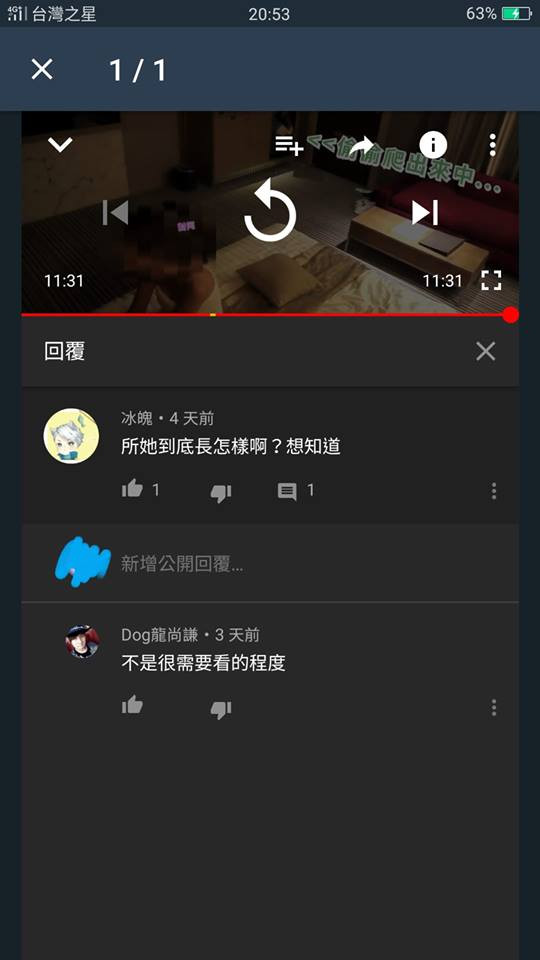Like Dog龍尚謙's reply
Screen dimensions: 540x960
point(132,705)
